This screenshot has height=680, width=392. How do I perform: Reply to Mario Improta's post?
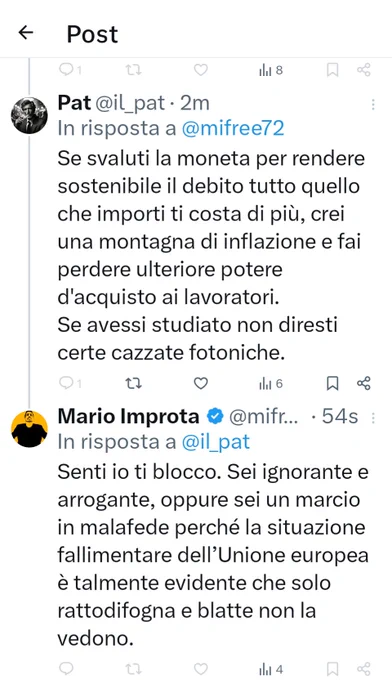tap(66, 668)
